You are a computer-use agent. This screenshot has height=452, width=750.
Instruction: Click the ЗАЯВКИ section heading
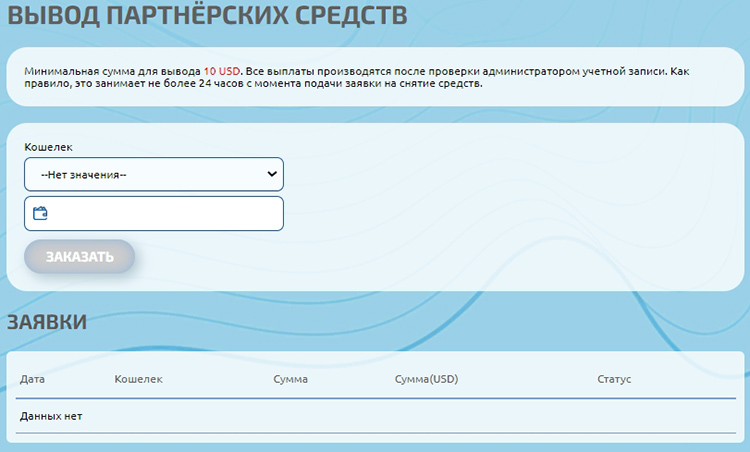point(47,322)
